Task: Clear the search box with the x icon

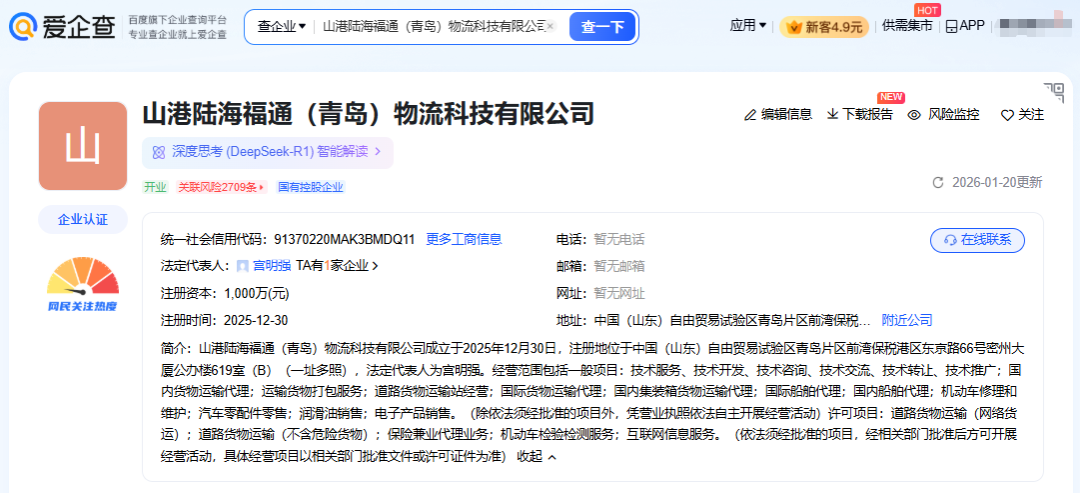Action: [550, 27]
